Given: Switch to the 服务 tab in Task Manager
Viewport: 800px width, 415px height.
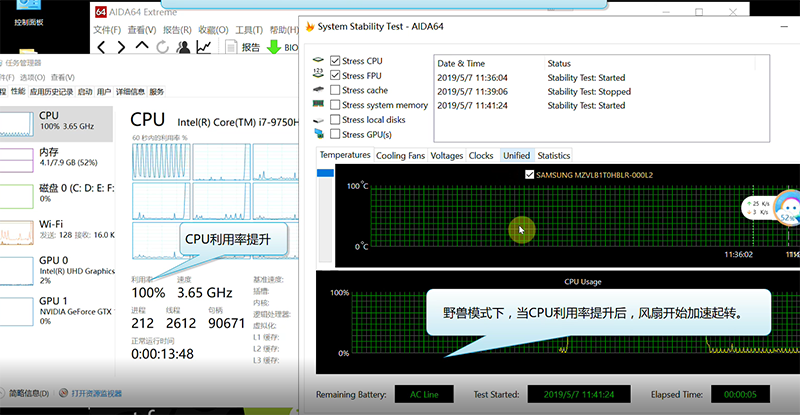Looking at the screenshot, I should tap(157, 91).
